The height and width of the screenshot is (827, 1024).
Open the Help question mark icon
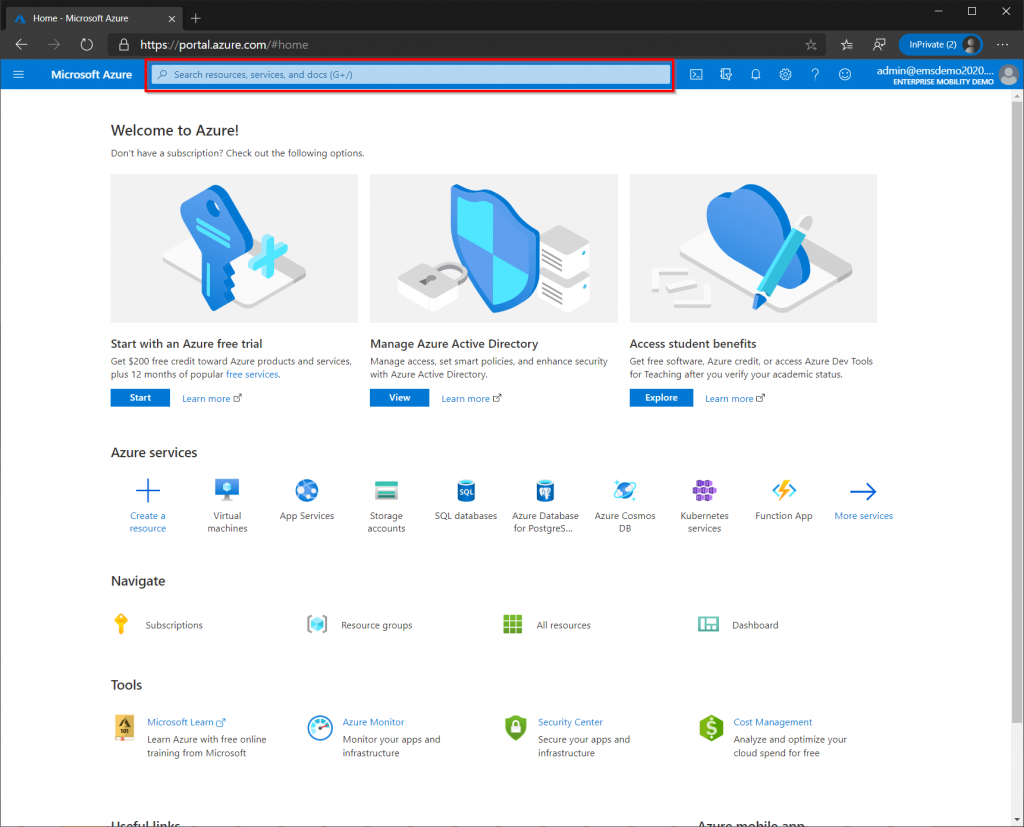[815, 74]
